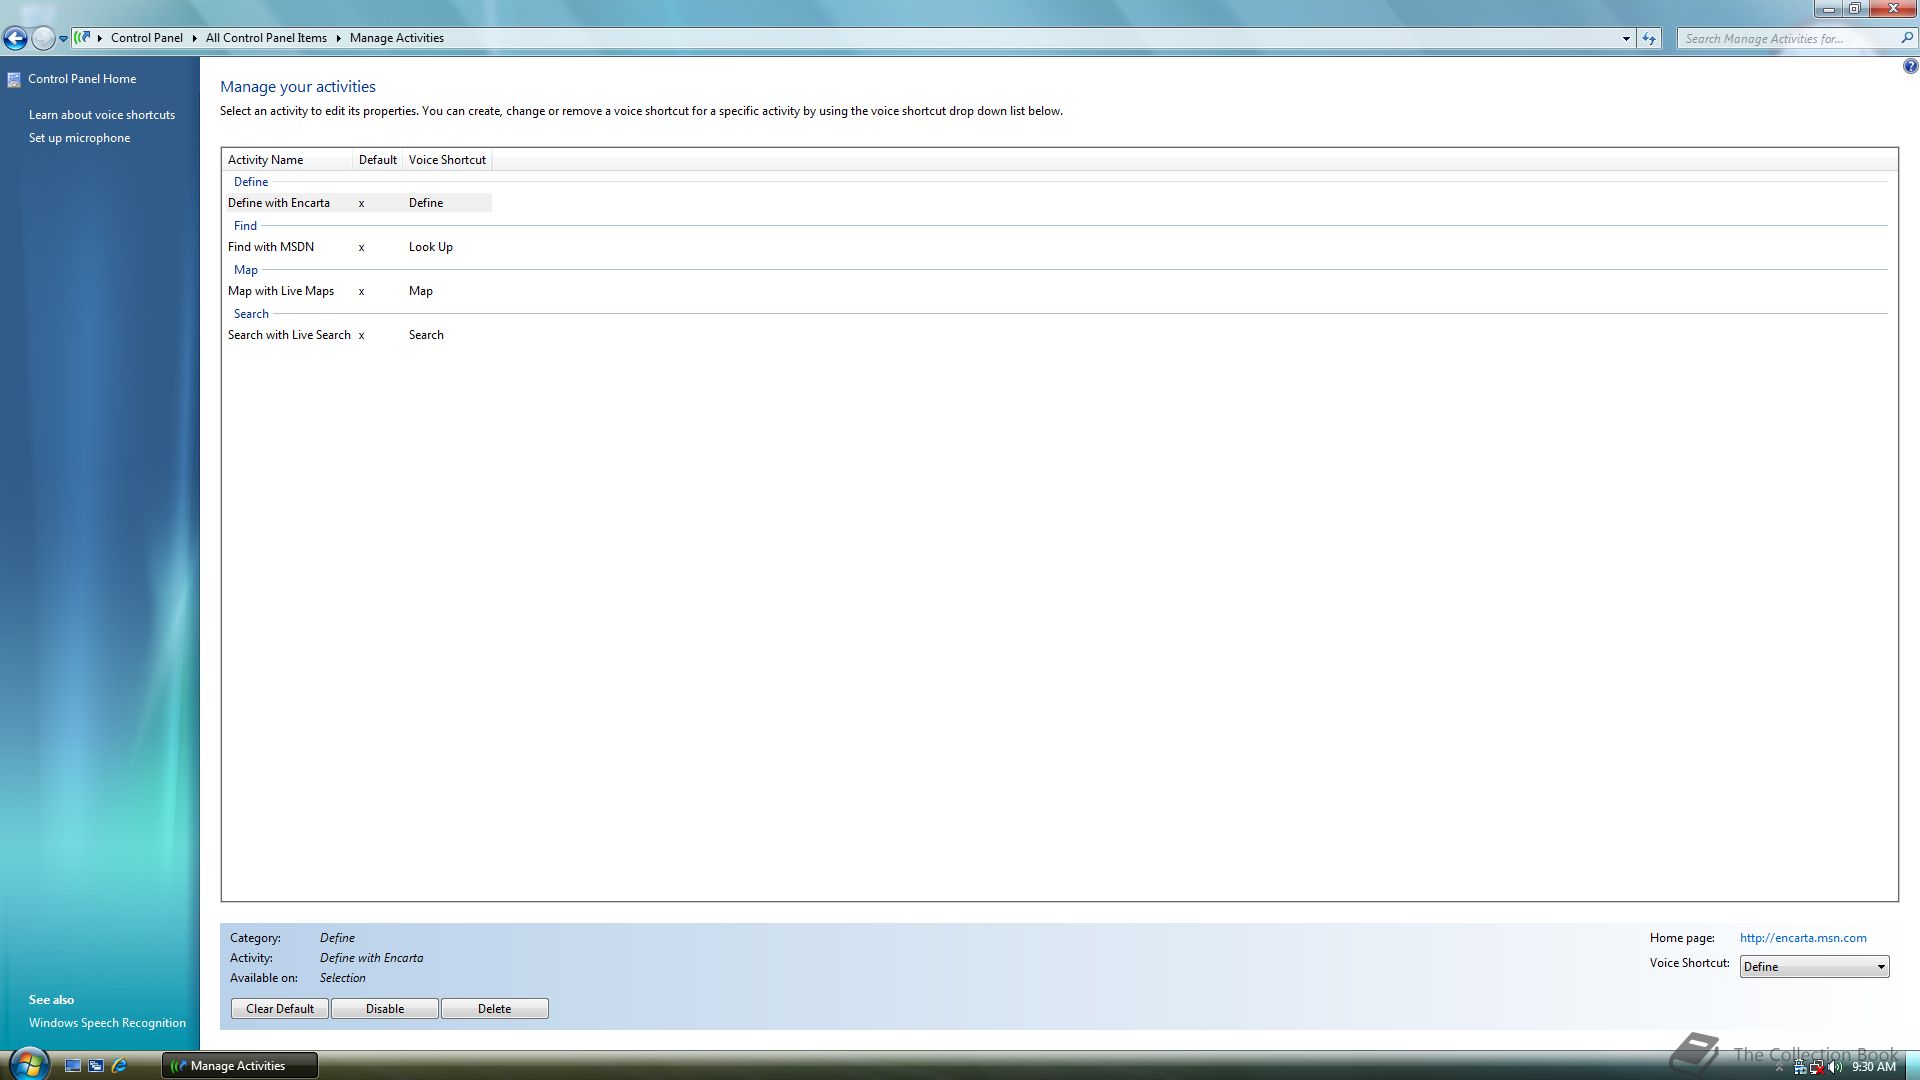This screenshot has height=1080, width=1920.
Task: Collapse the Search group header
Action: (251, 314)
